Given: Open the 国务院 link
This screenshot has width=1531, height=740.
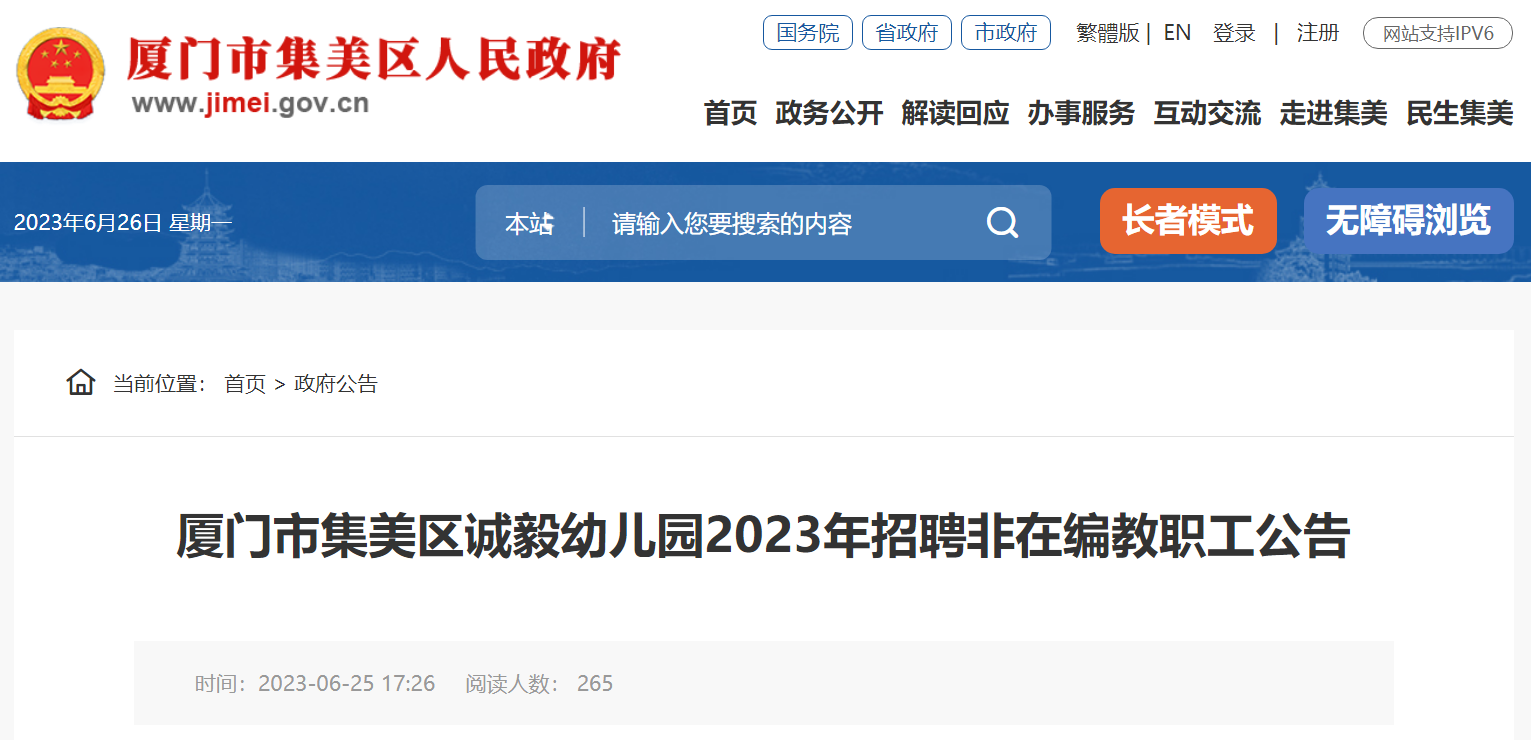Looking at the screenshot, I should tap(808, 33).
